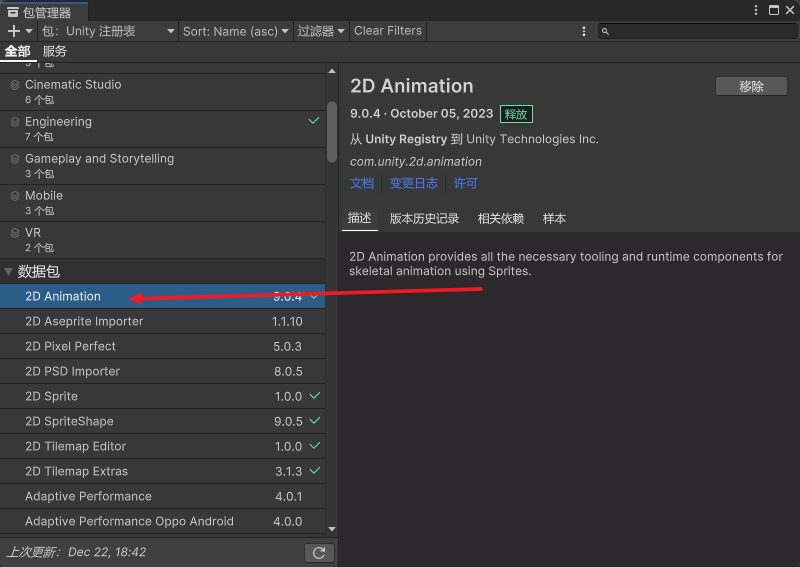Open the 过滤器 filter dropdown

pos(320,31)
